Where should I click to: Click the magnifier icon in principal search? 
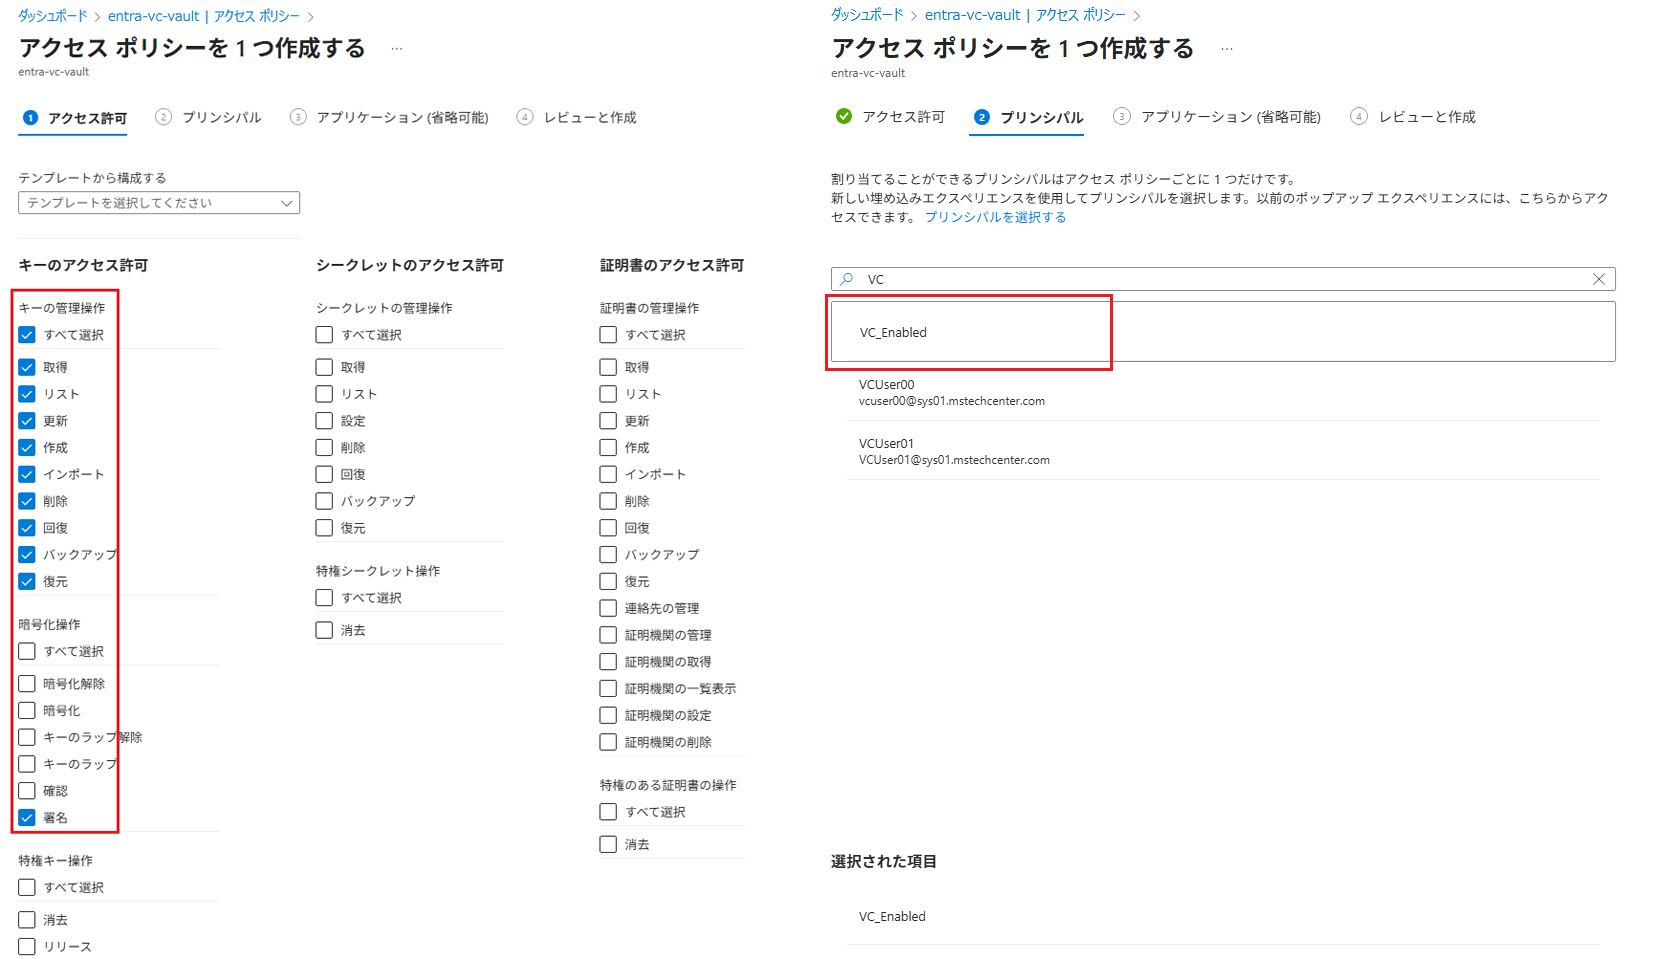[847, 279]
